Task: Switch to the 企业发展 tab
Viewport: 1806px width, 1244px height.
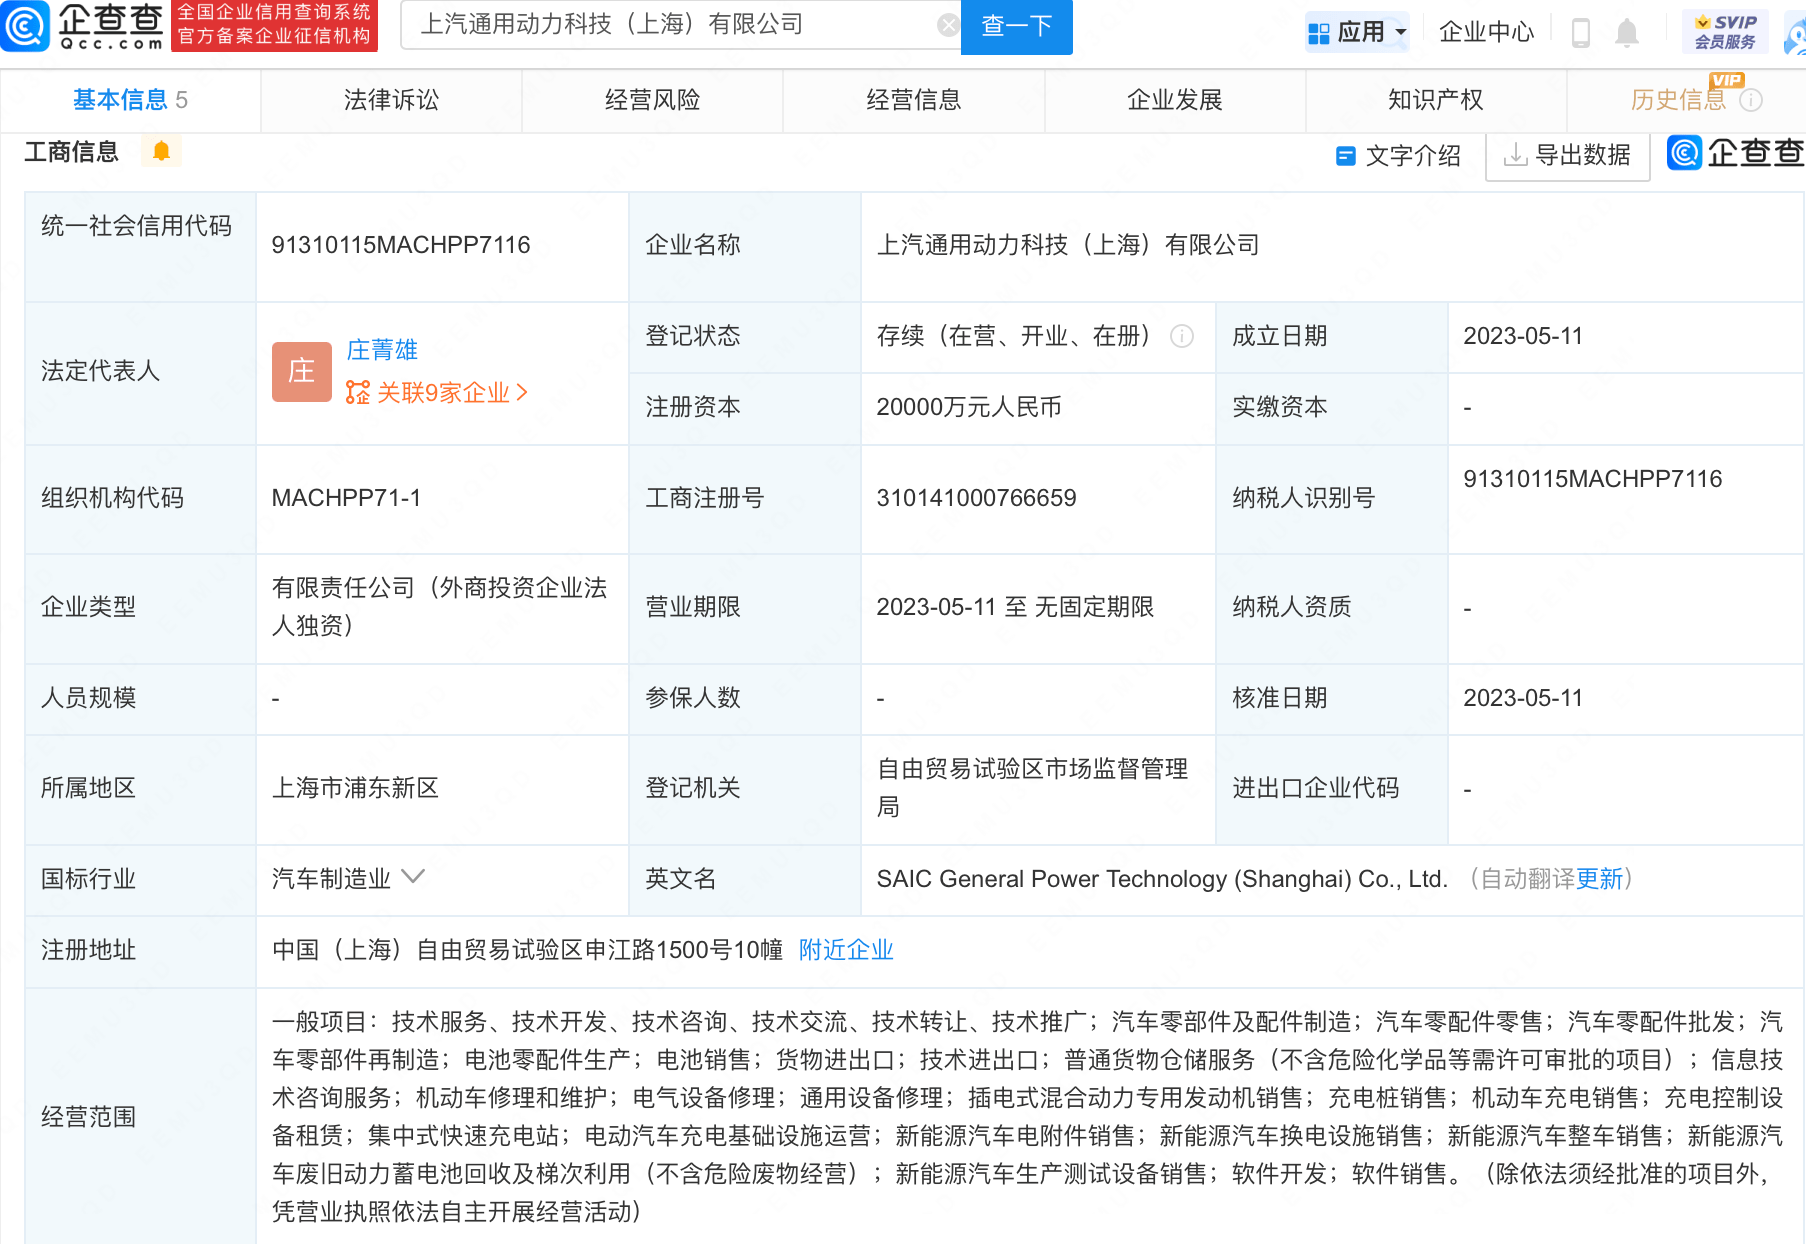Action: click(x=1175, y=100)
